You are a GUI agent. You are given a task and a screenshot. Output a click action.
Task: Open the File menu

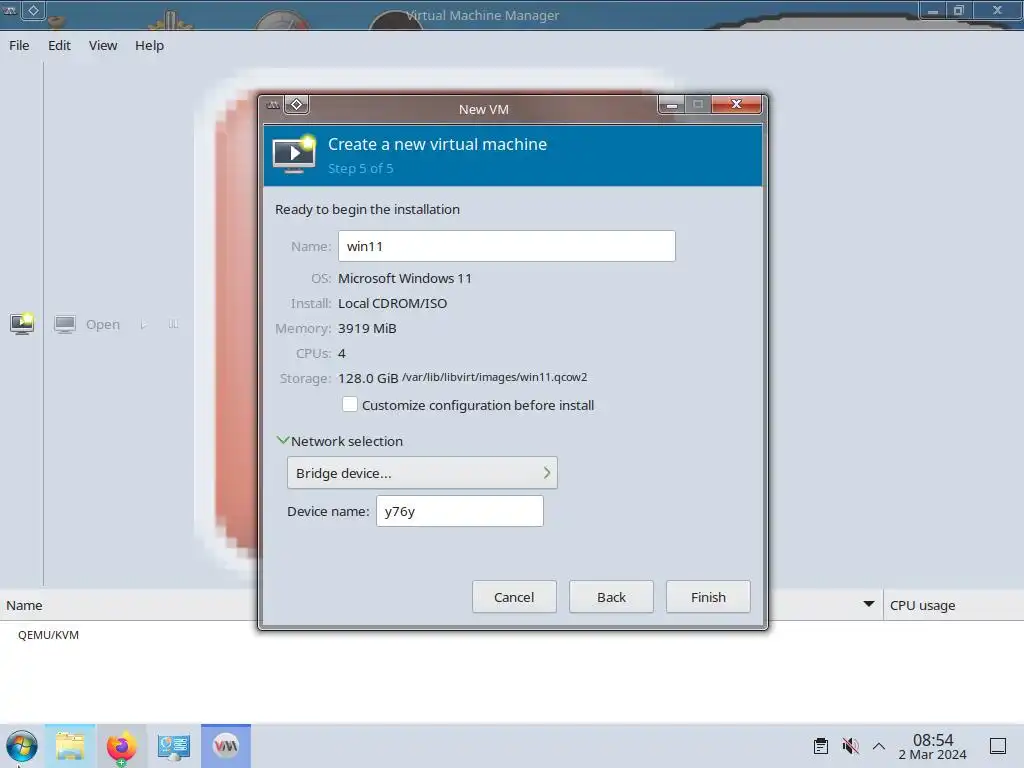click(x=19, y=45)
